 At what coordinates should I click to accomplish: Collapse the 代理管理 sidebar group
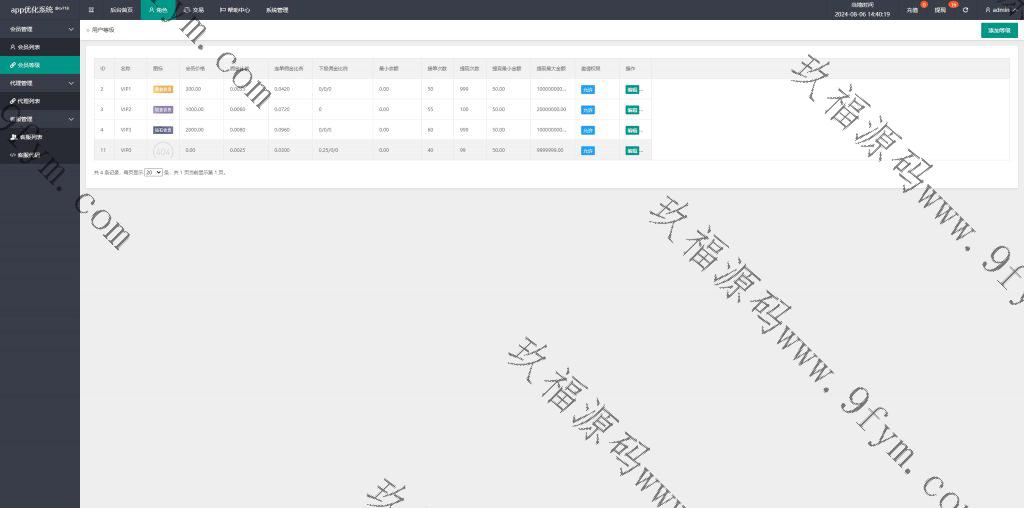tap(39, 83)
